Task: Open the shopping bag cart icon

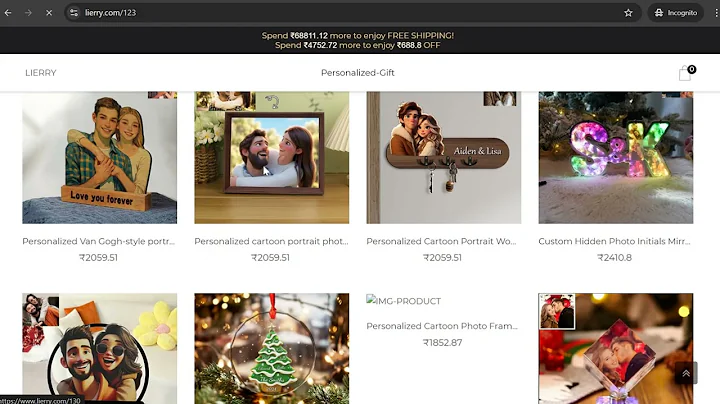Action: 686,73
